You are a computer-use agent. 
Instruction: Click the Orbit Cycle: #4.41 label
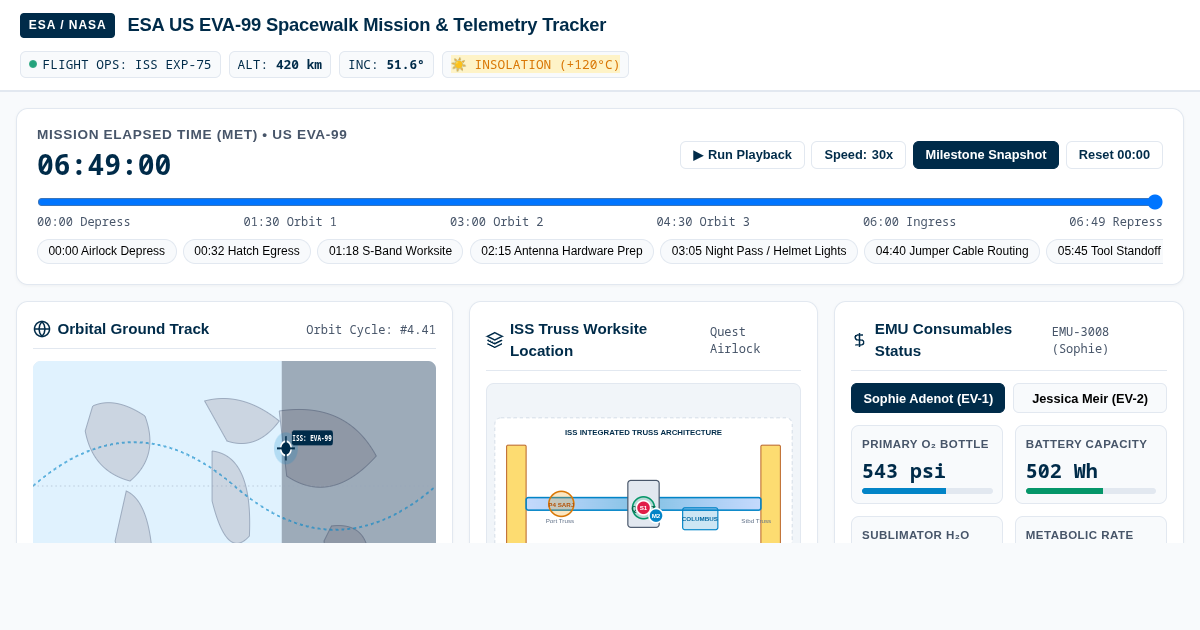point(371,330)
